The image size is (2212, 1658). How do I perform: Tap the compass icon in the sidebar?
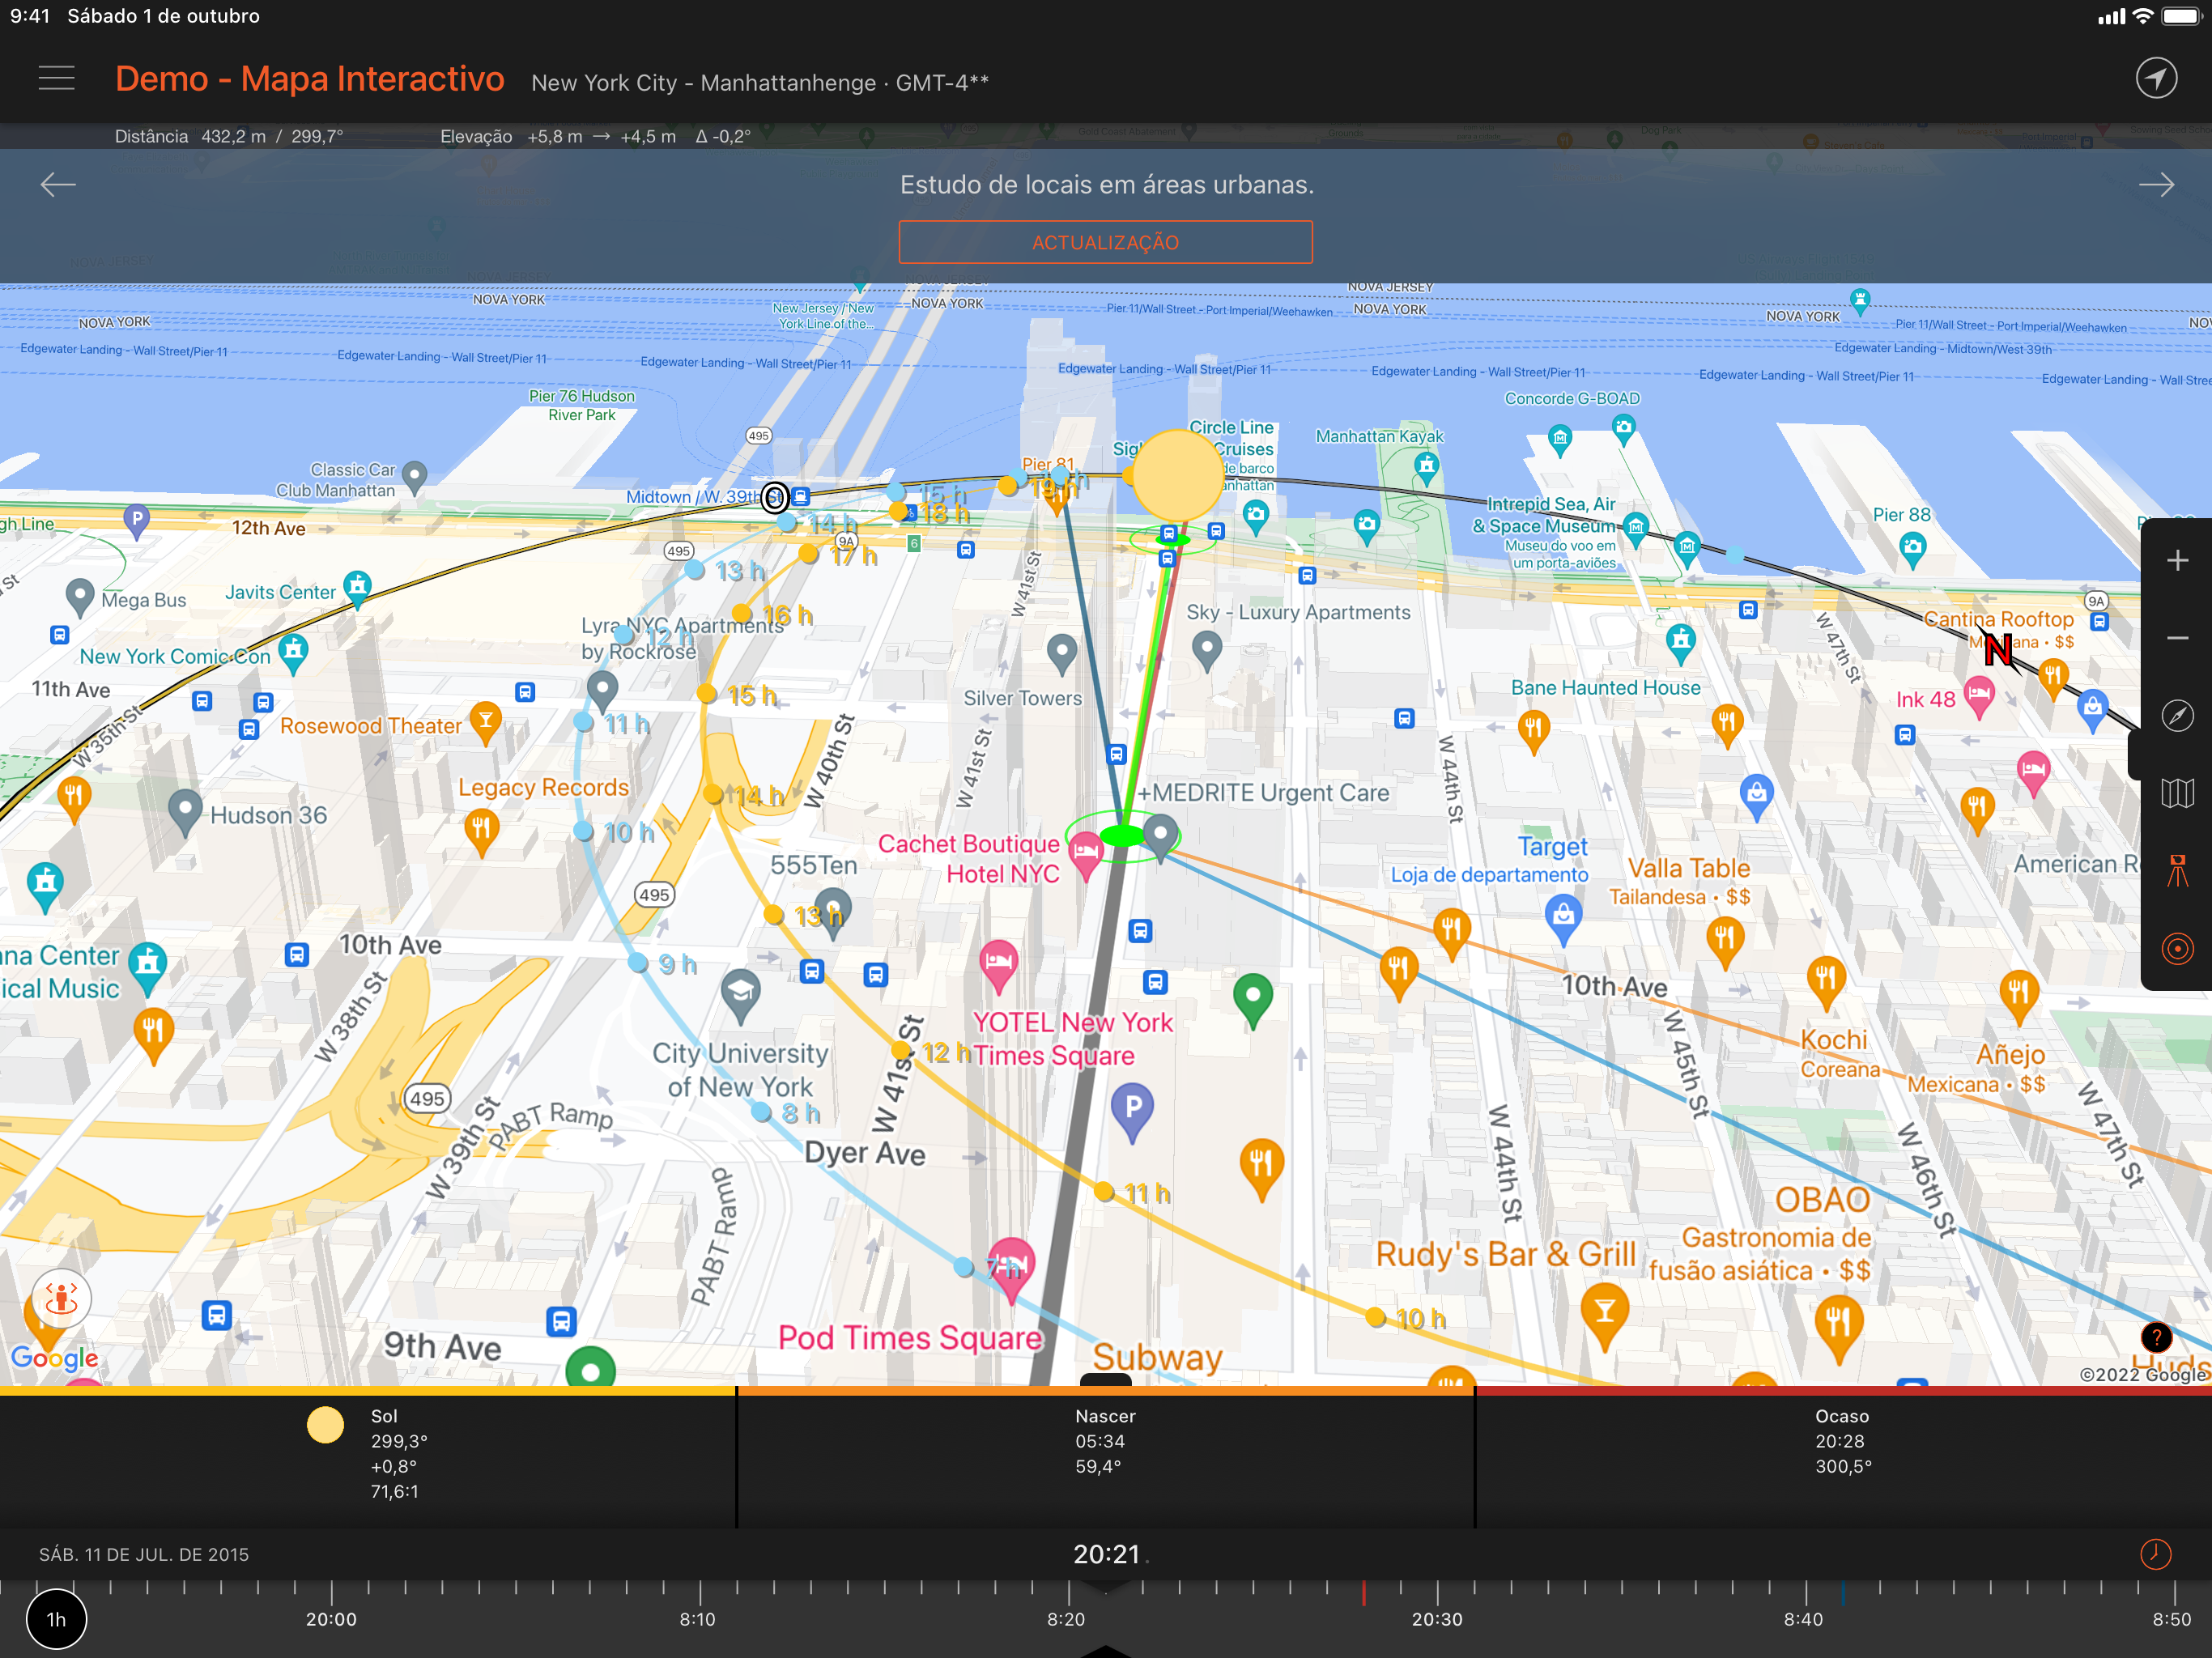(x=2176, y=716)
